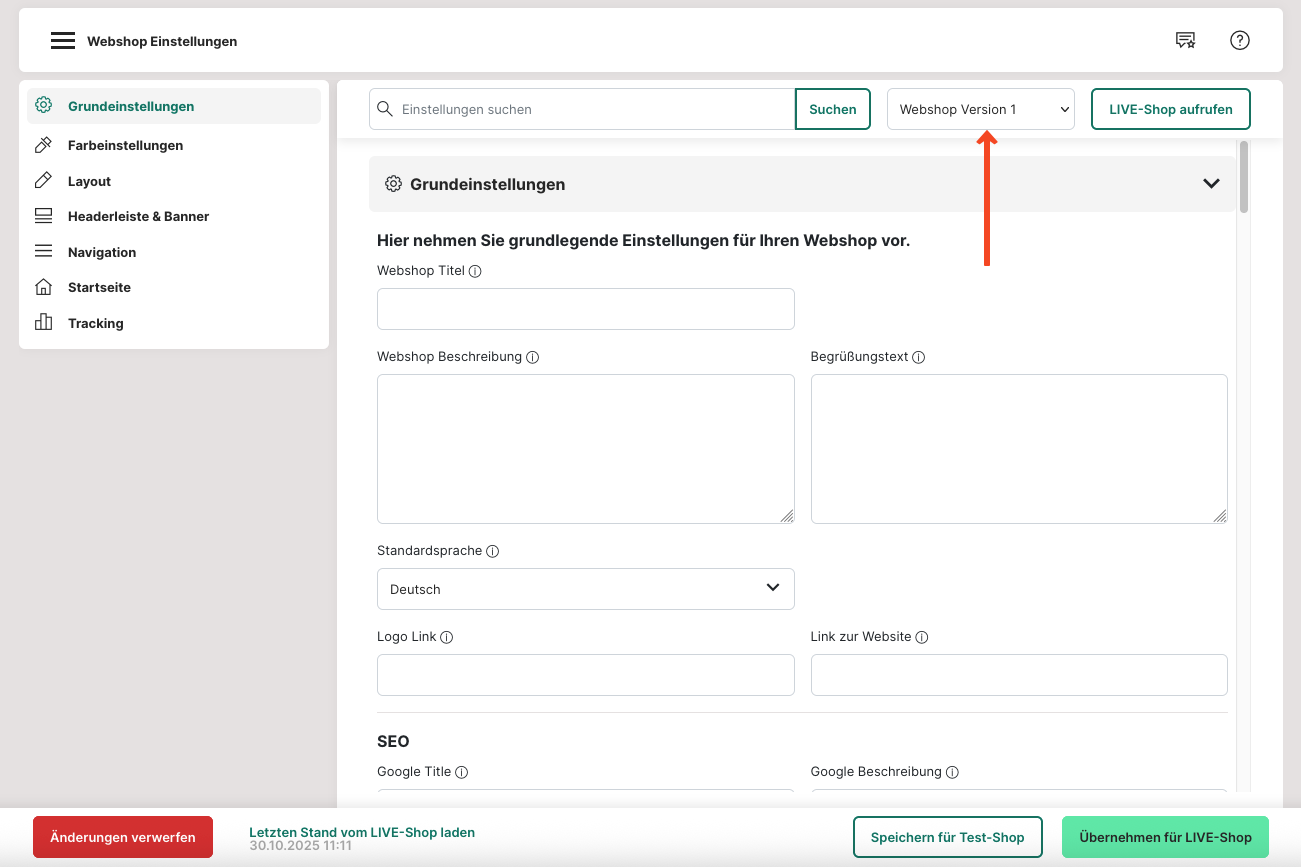Screen dimensions: 1301x867
Task: Open the hamburger menu icon
Action: tap(63, 41)
